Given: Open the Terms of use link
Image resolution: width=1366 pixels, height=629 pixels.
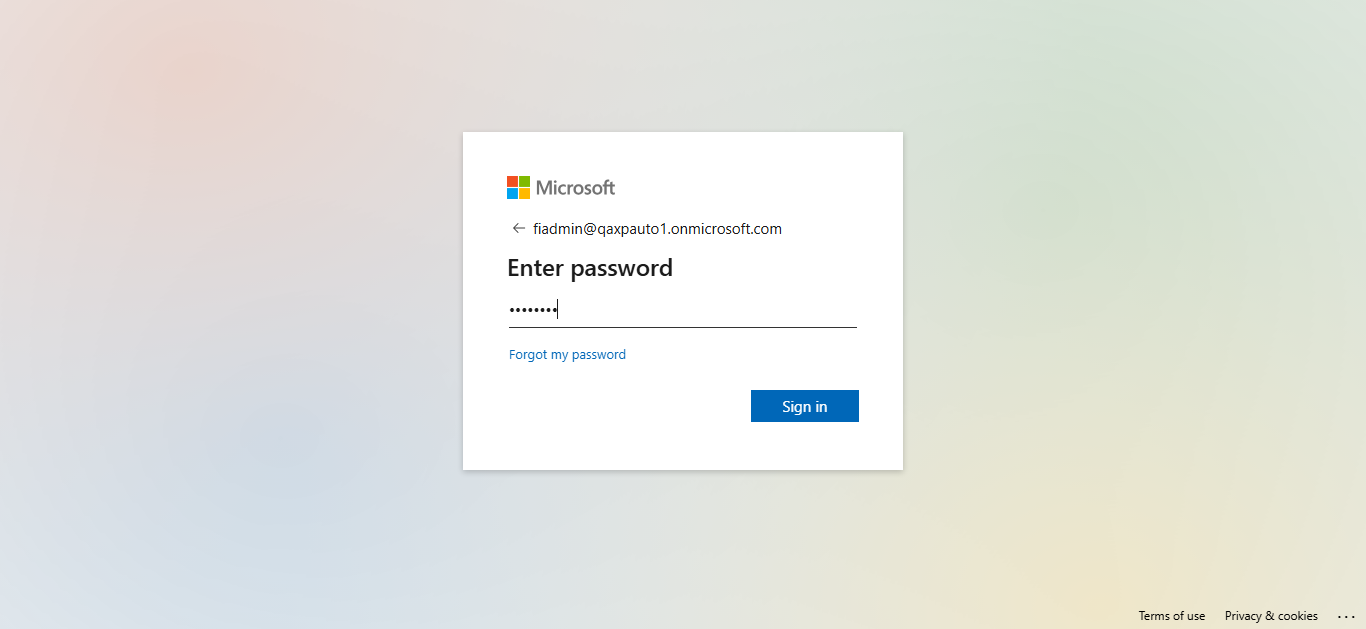Looking at the screenshot, I should [x=1171, y=616].
